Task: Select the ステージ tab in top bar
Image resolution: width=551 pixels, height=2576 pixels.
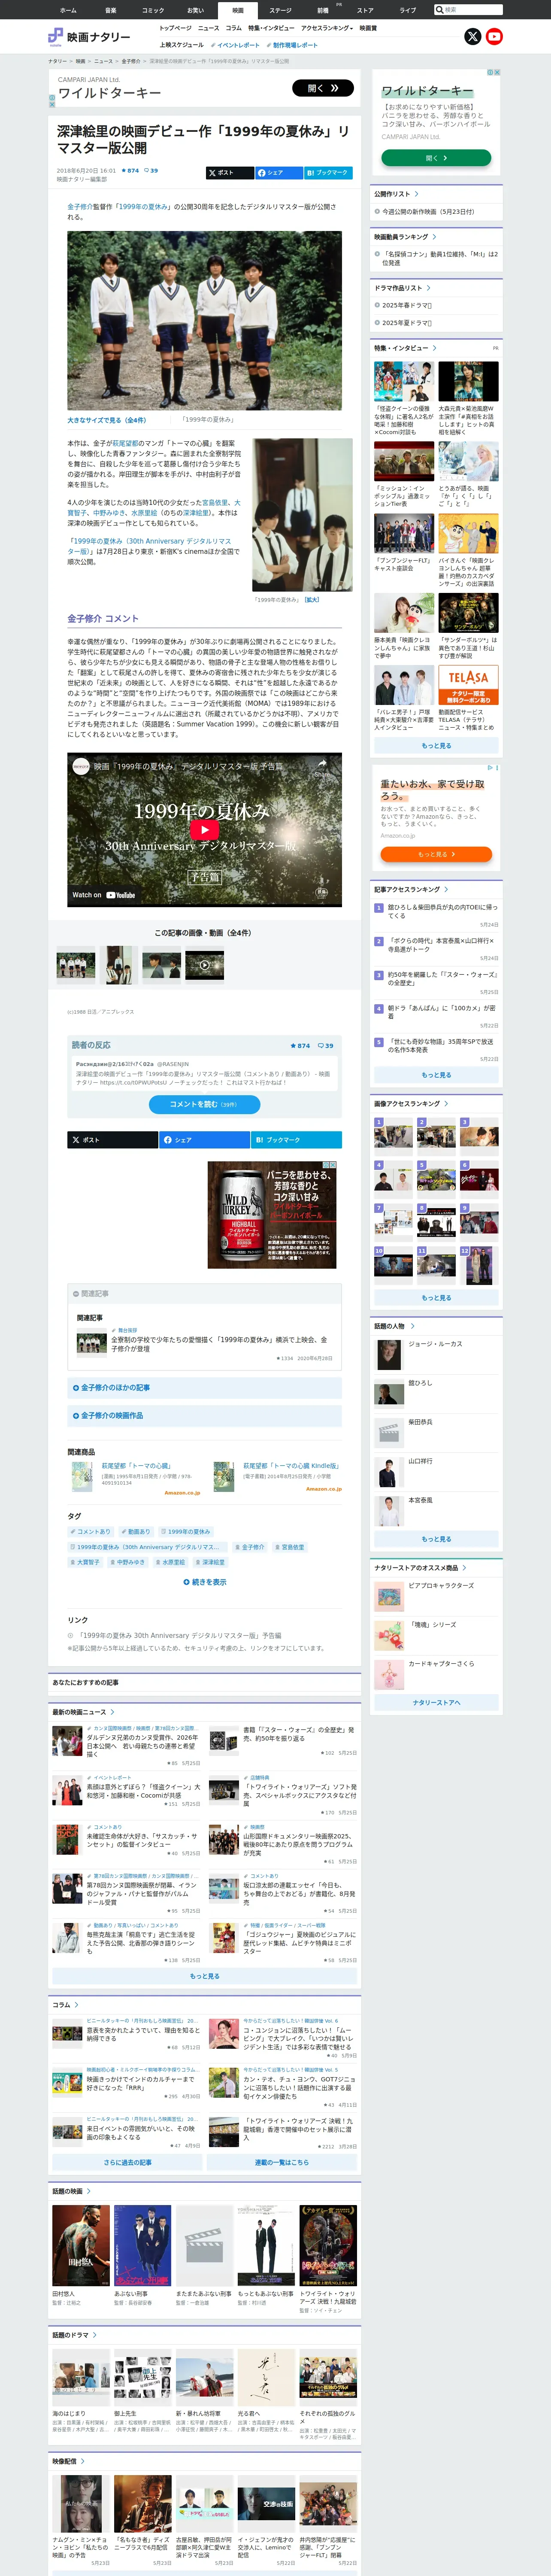Action: tap(280, 10)
